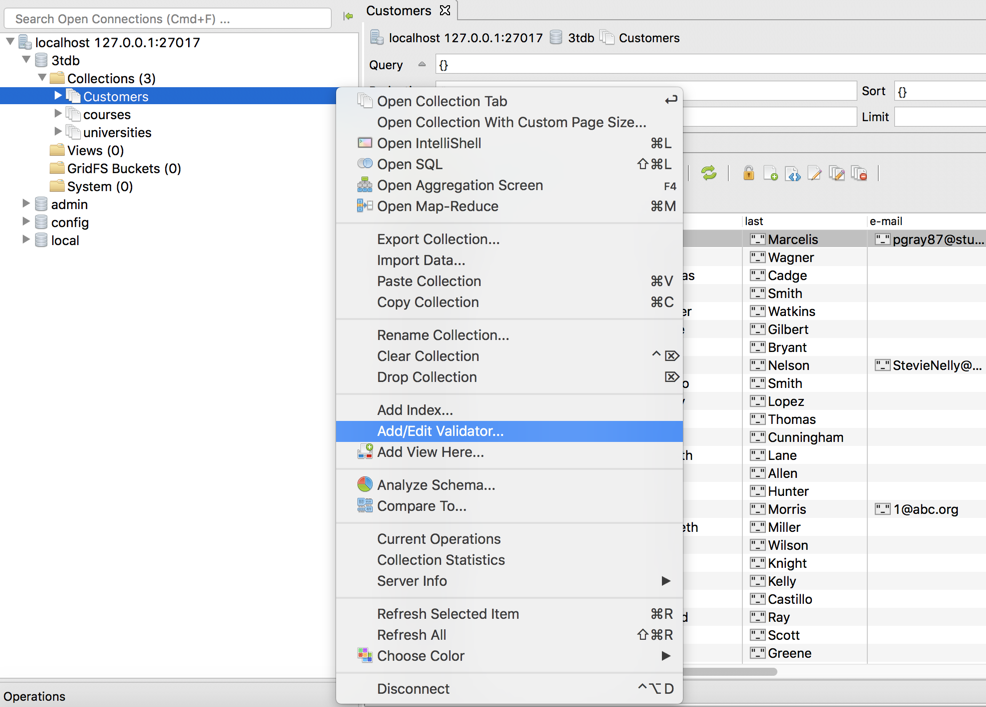This screenshot has height=707, width=986.
Task: Click the multi-document edit pencil icon
Action: pyautogui.click(x=836, y=174)
